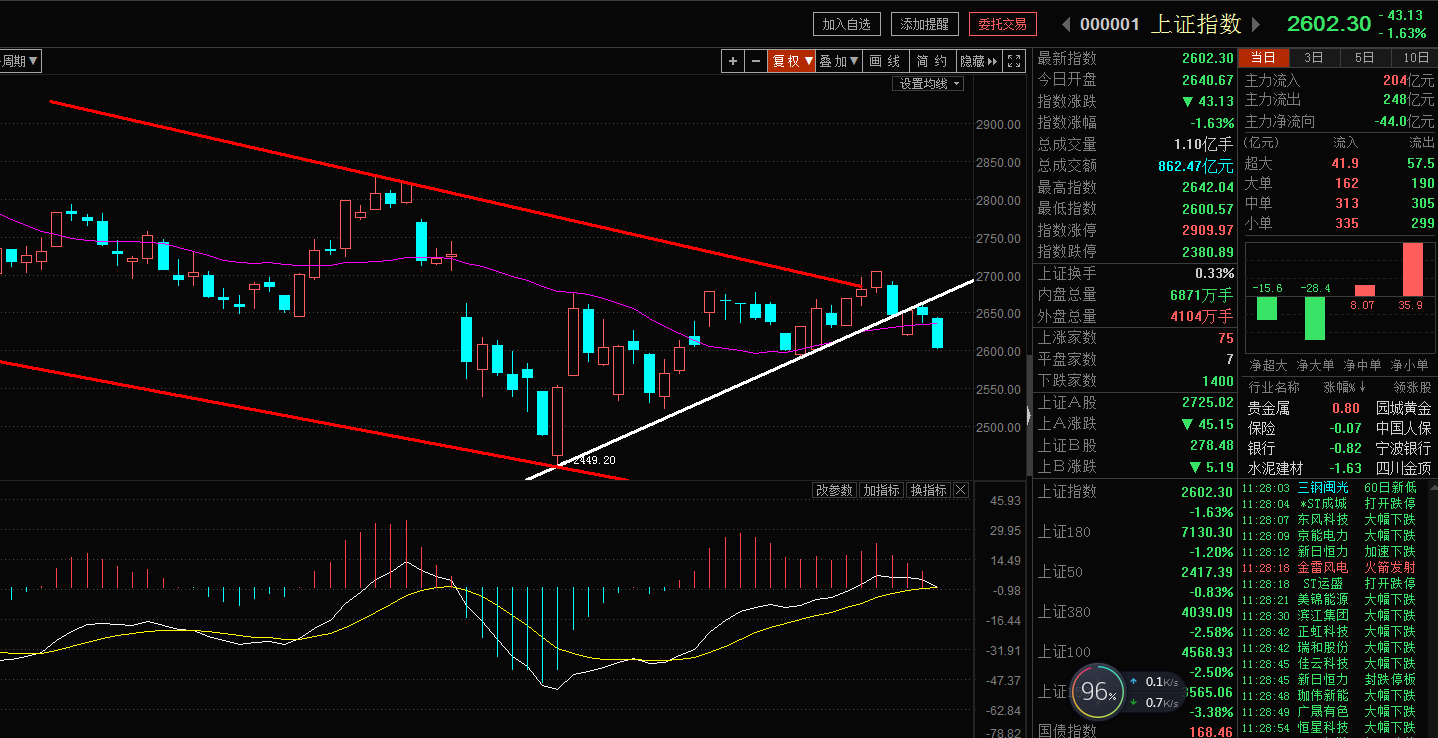Click 换指标 button
This screenshot has width=1438, height=738.
tap(928, 490)
